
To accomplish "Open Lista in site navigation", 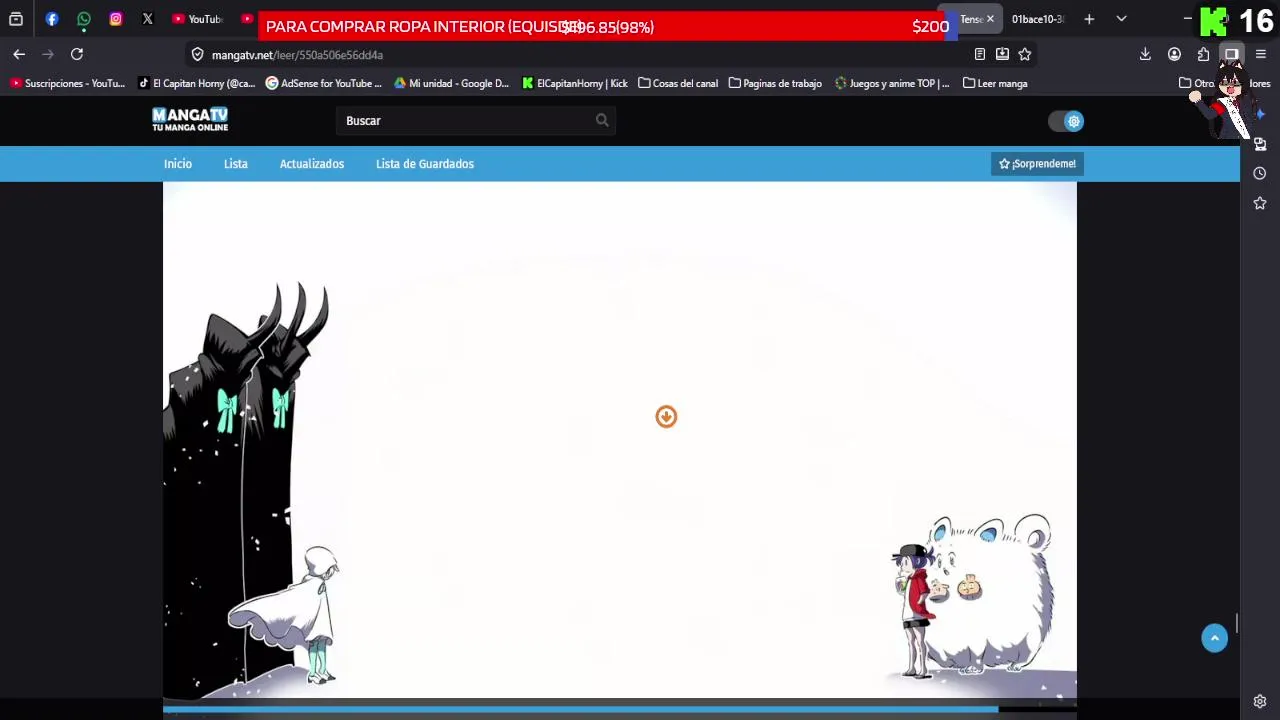I will click(236, 164).
